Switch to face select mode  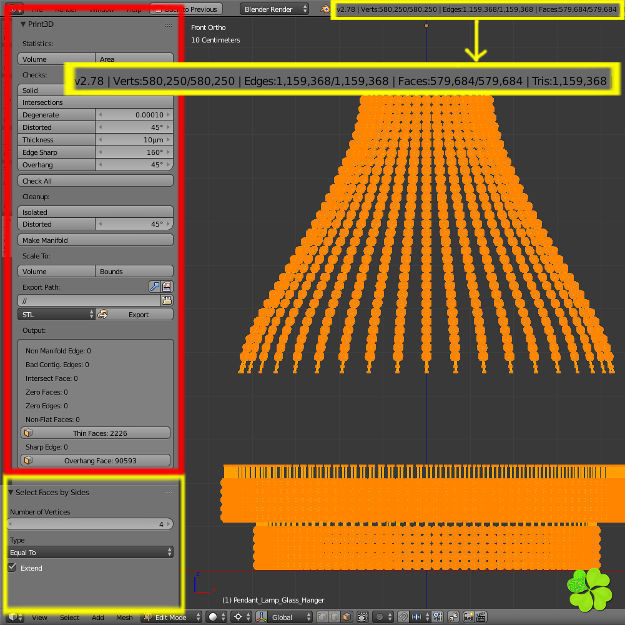click(x=346, y=617)
